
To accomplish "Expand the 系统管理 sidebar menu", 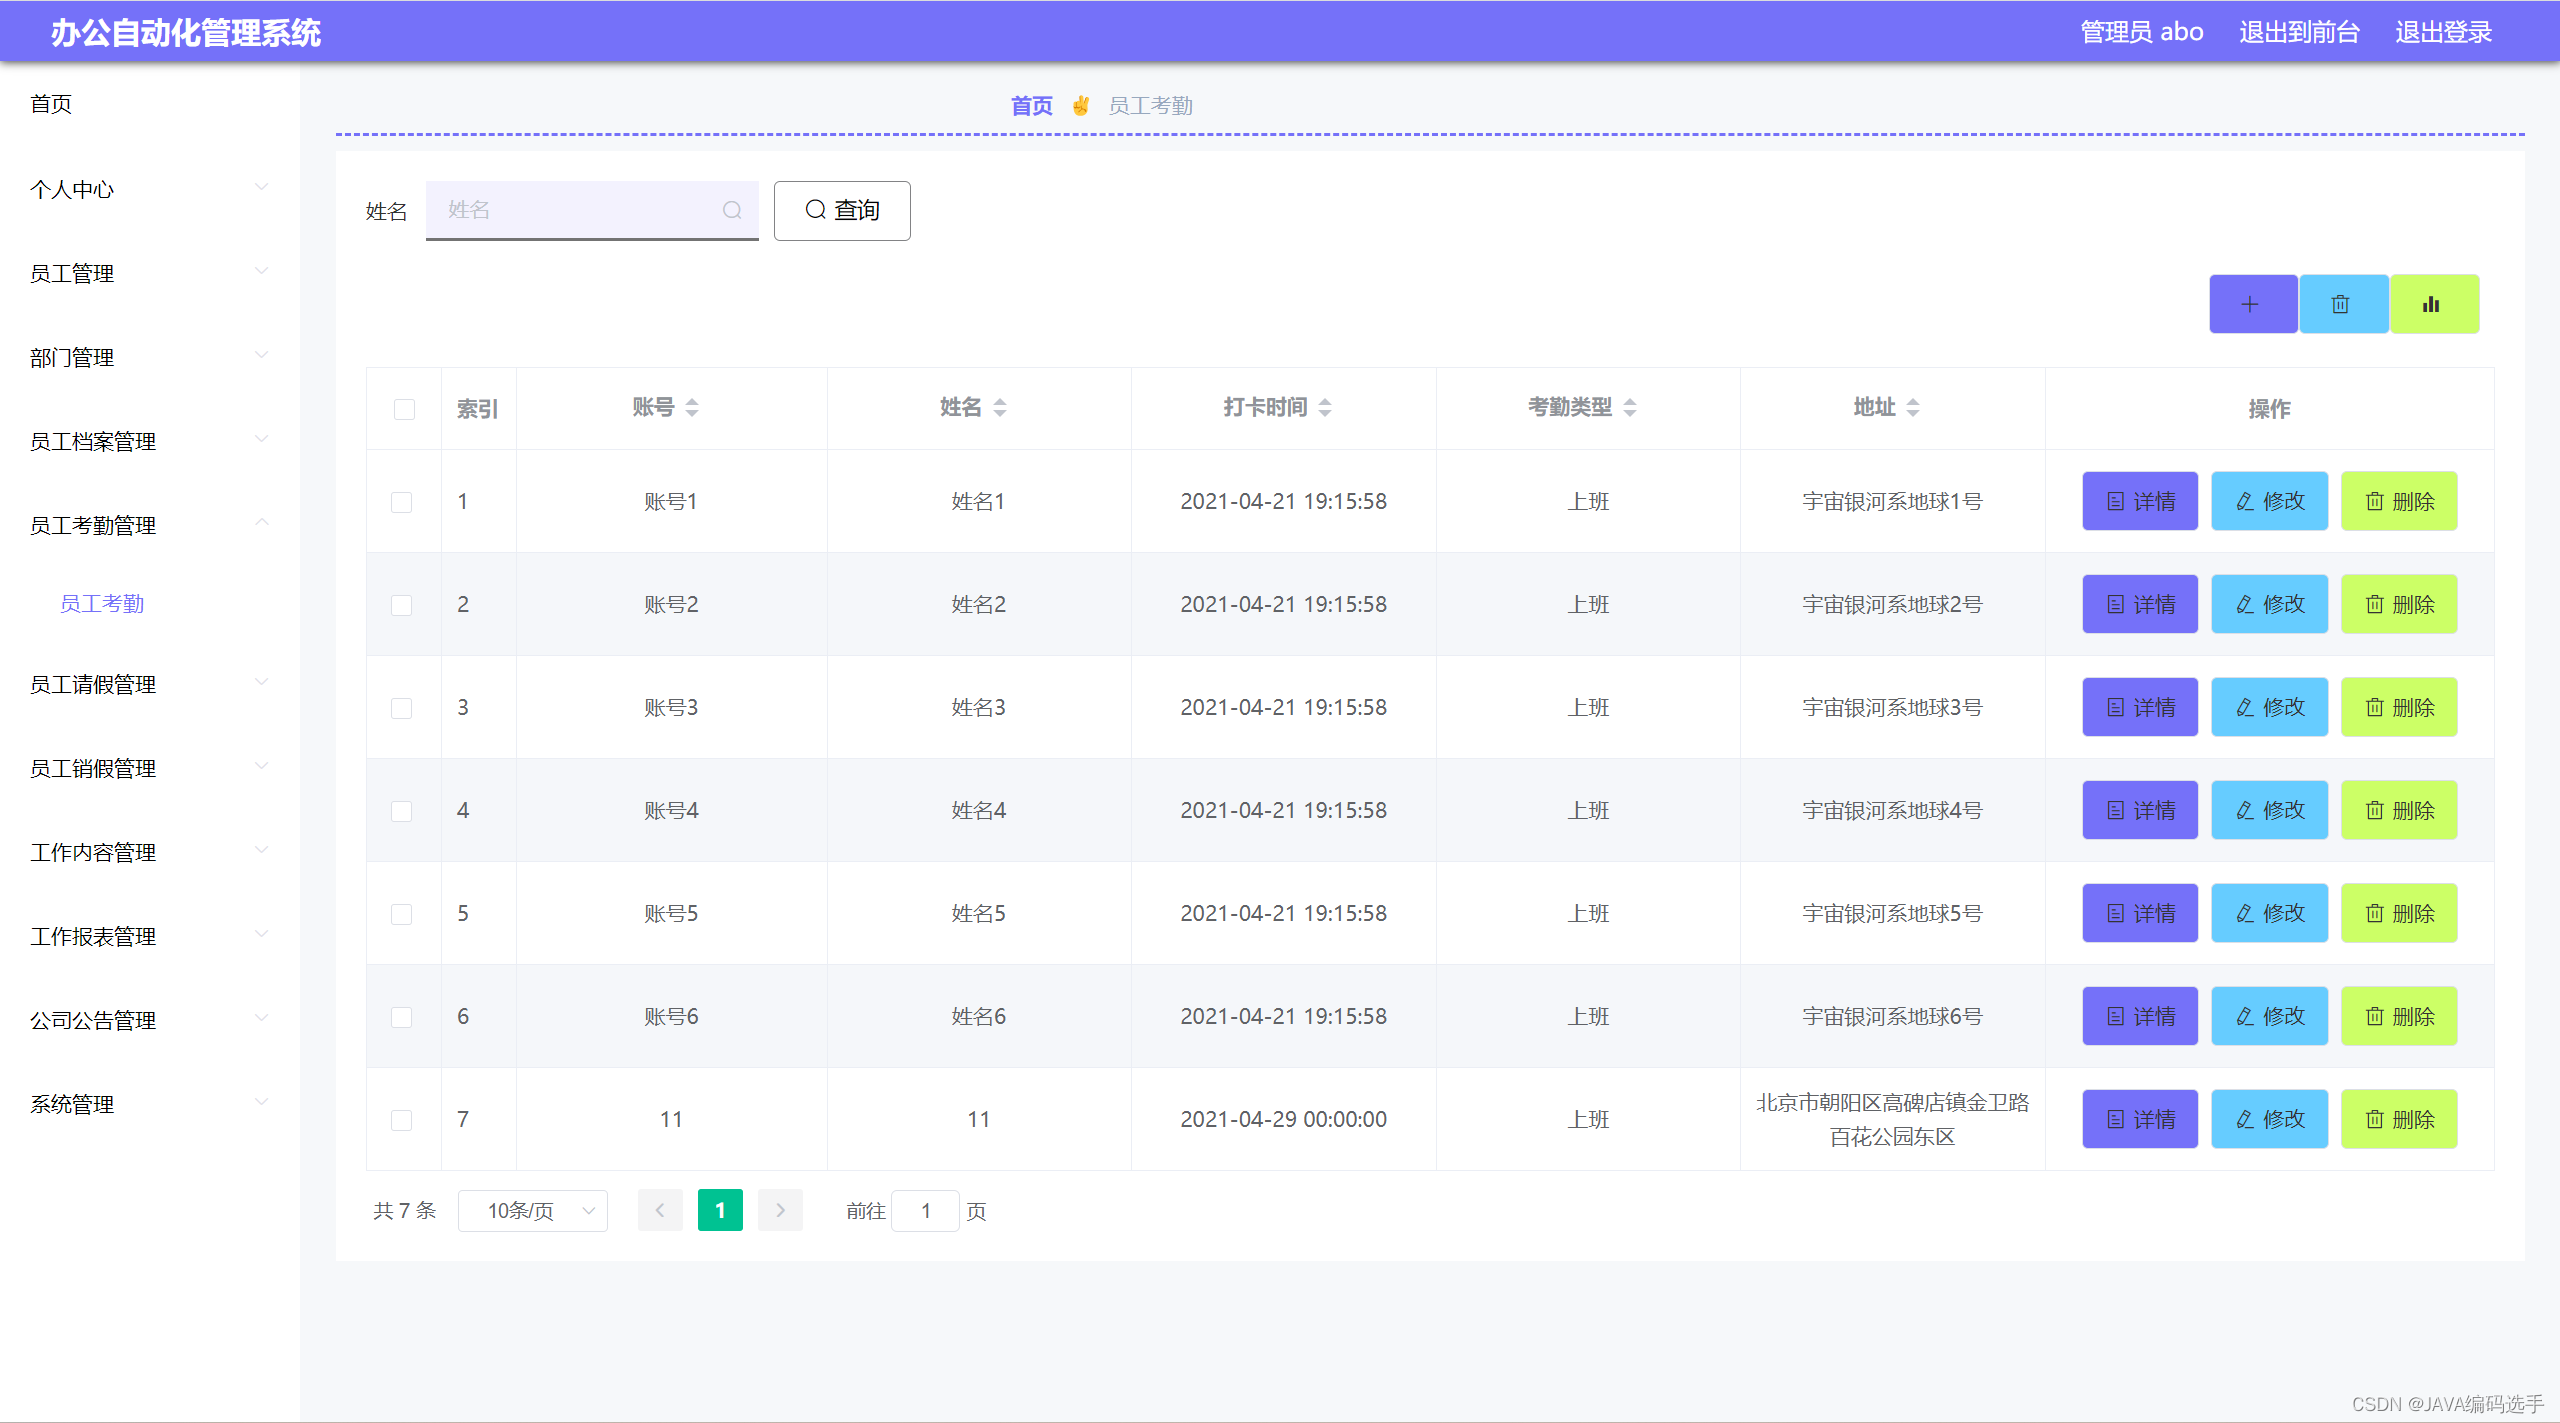I will click(150, 1104).
